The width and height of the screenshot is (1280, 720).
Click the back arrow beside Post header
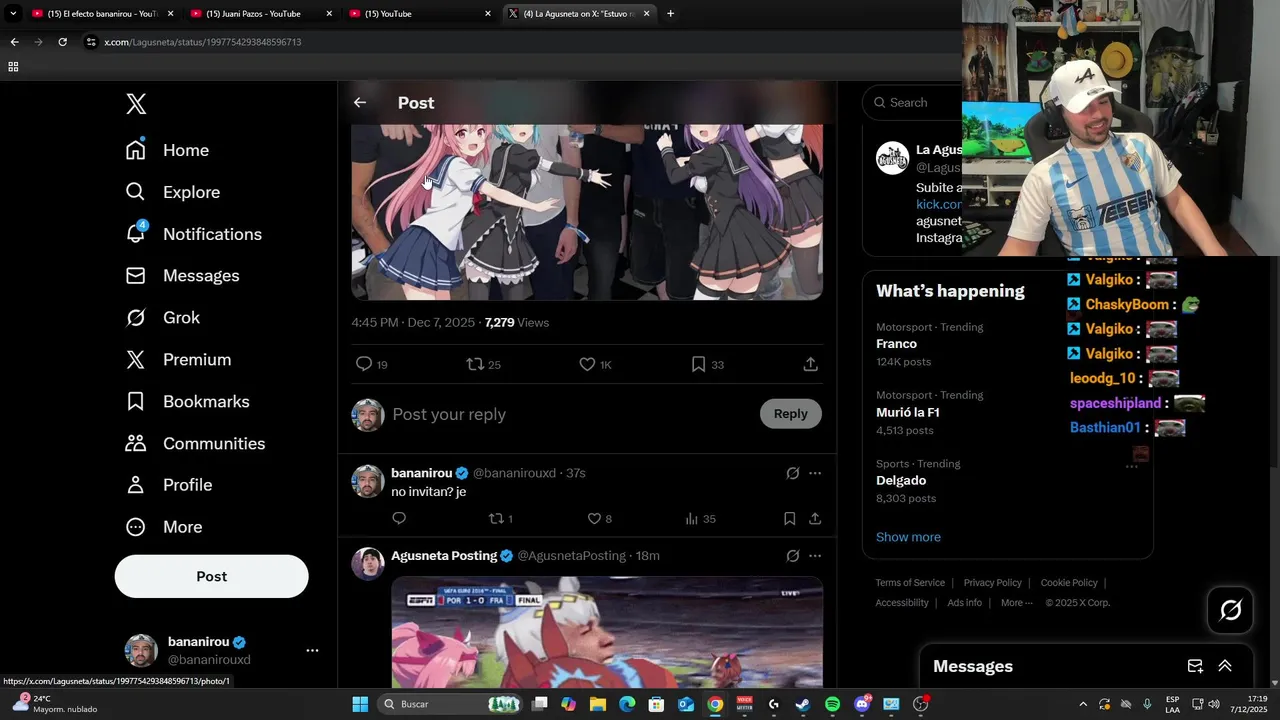tap(360, 103)
